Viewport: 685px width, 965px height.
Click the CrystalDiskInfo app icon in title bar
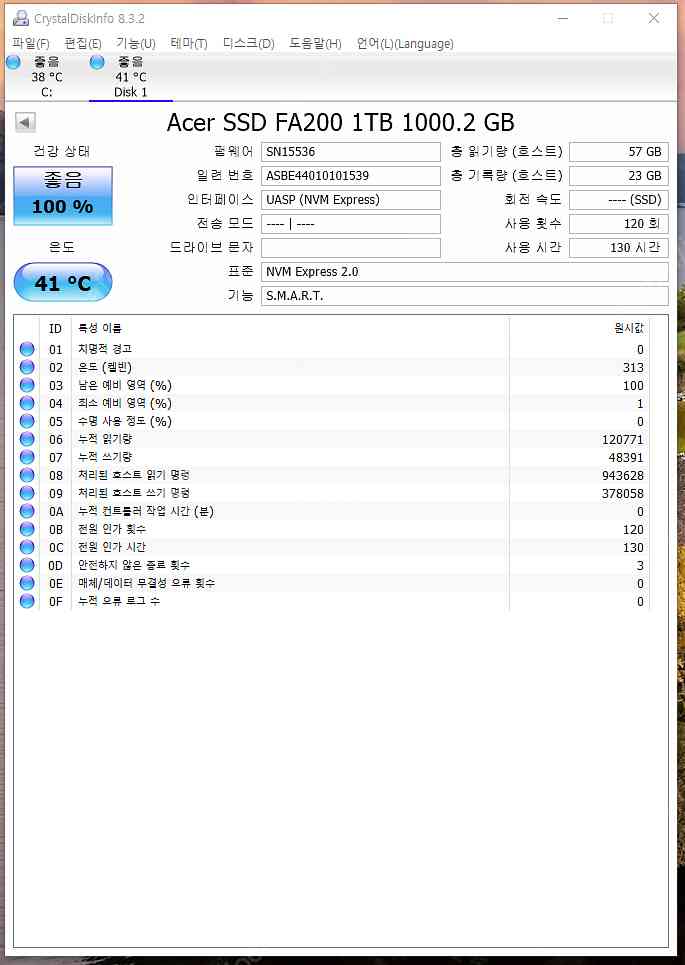21,18
